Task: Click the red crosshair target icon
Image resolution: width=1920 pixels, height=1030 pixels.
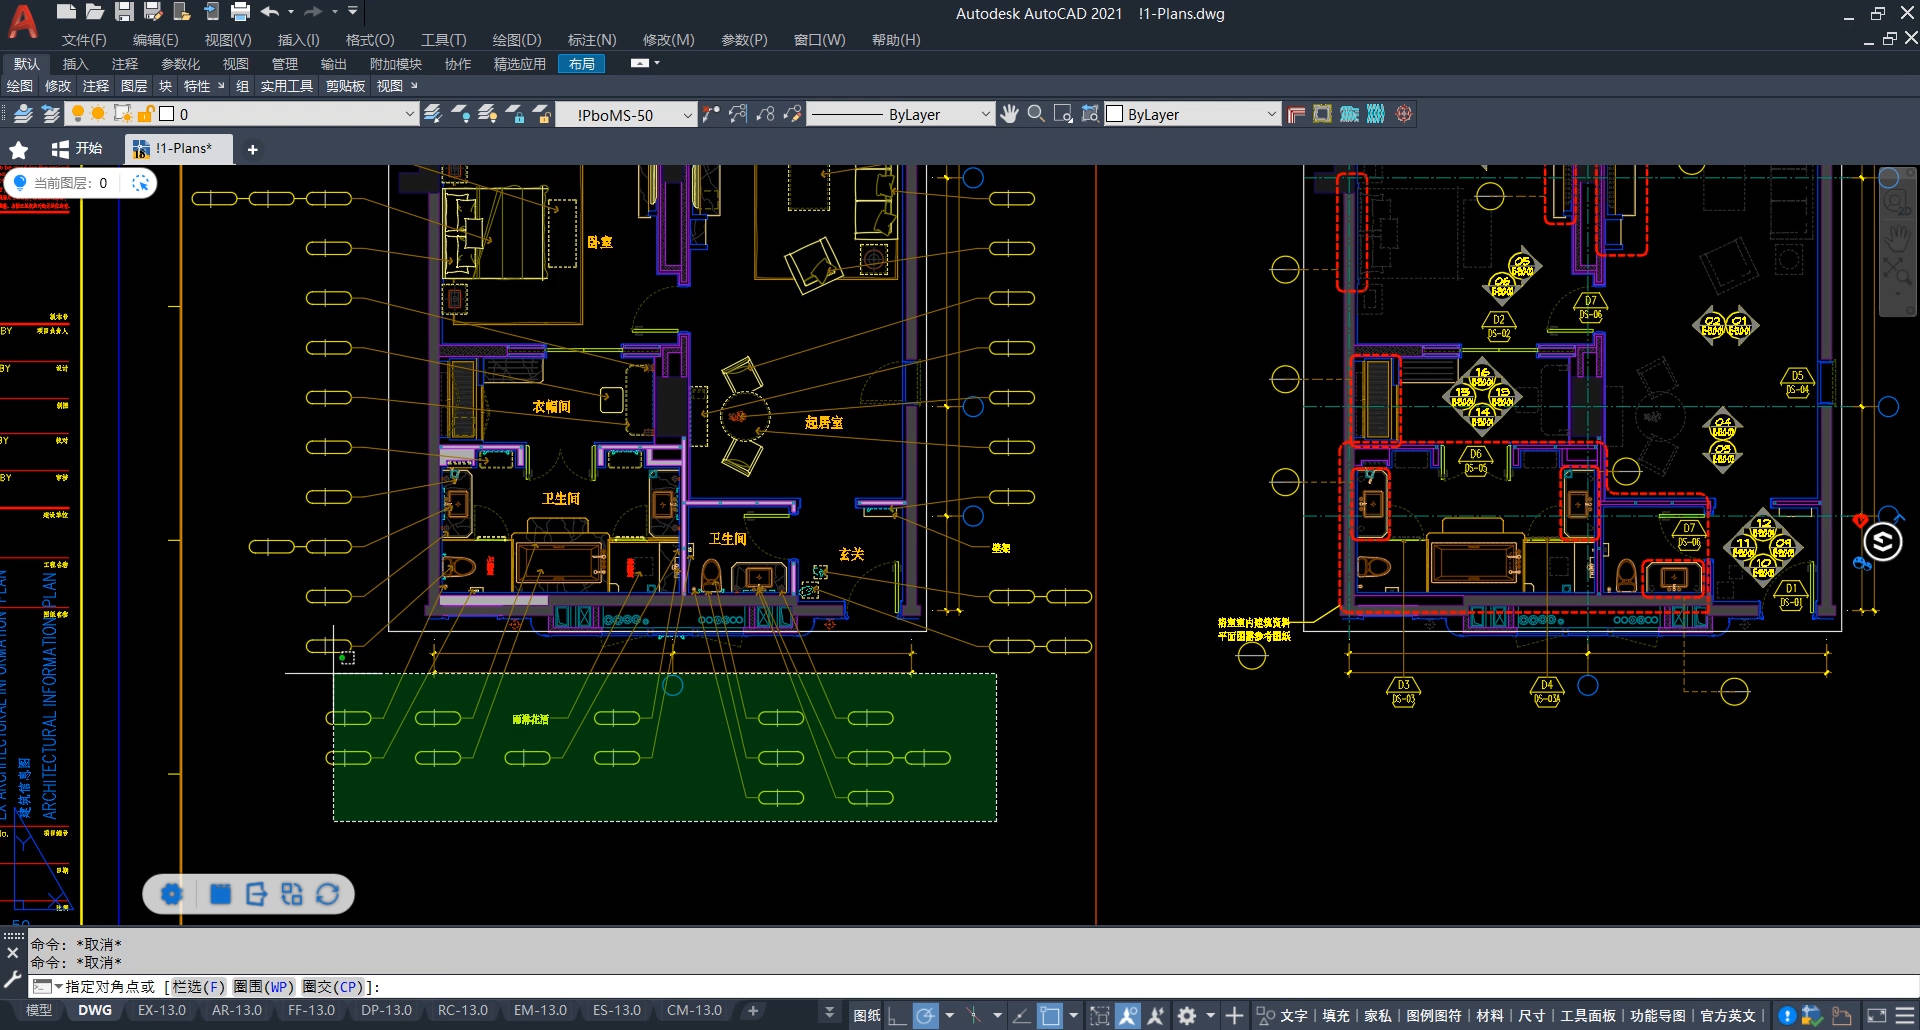Action: 1404,114
